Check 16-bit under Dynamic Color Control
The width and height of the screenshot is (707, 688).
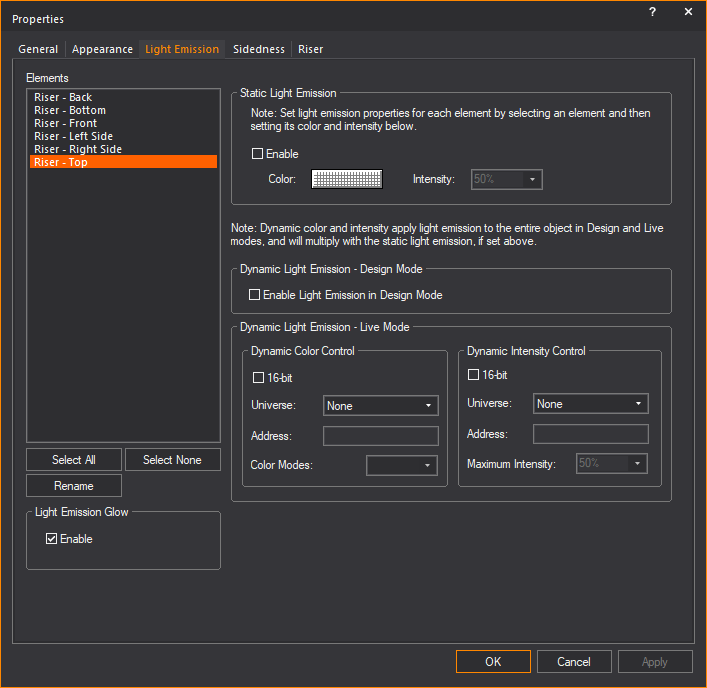[259, 378]
